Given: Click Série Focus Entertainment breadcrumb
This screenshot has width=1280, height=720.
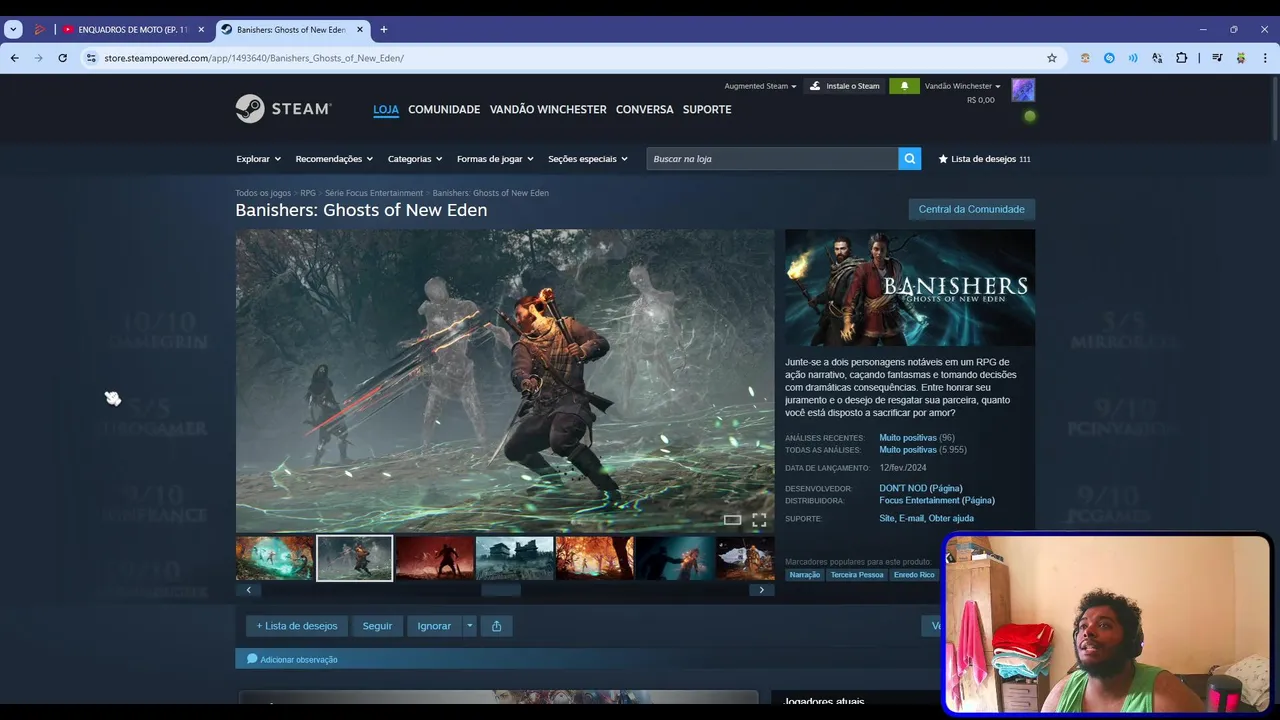Looking at the screenshot, I should click(x=374, y=193).
